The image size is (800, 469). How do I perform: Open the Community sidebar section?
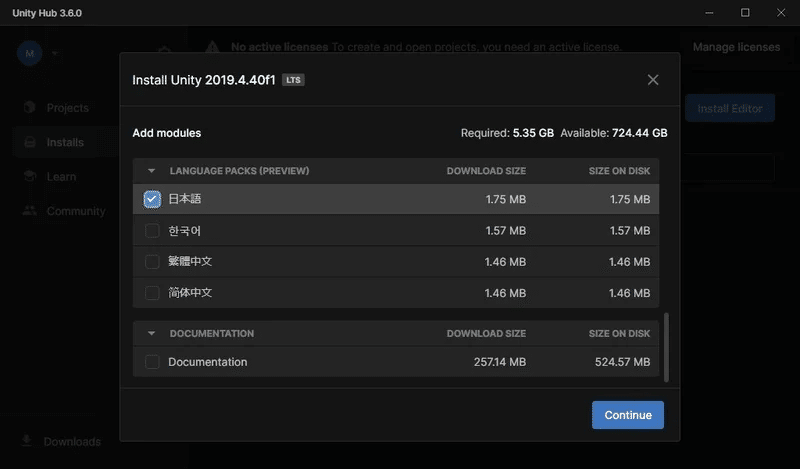[76, 211]
